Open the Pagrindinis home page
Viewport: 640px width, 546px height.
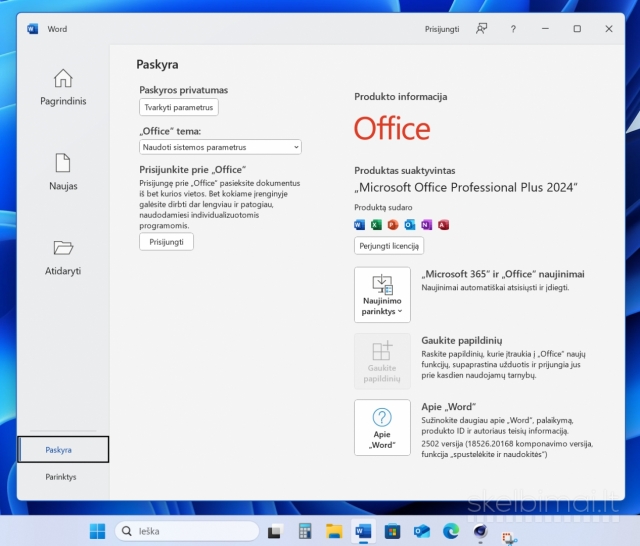62,87
